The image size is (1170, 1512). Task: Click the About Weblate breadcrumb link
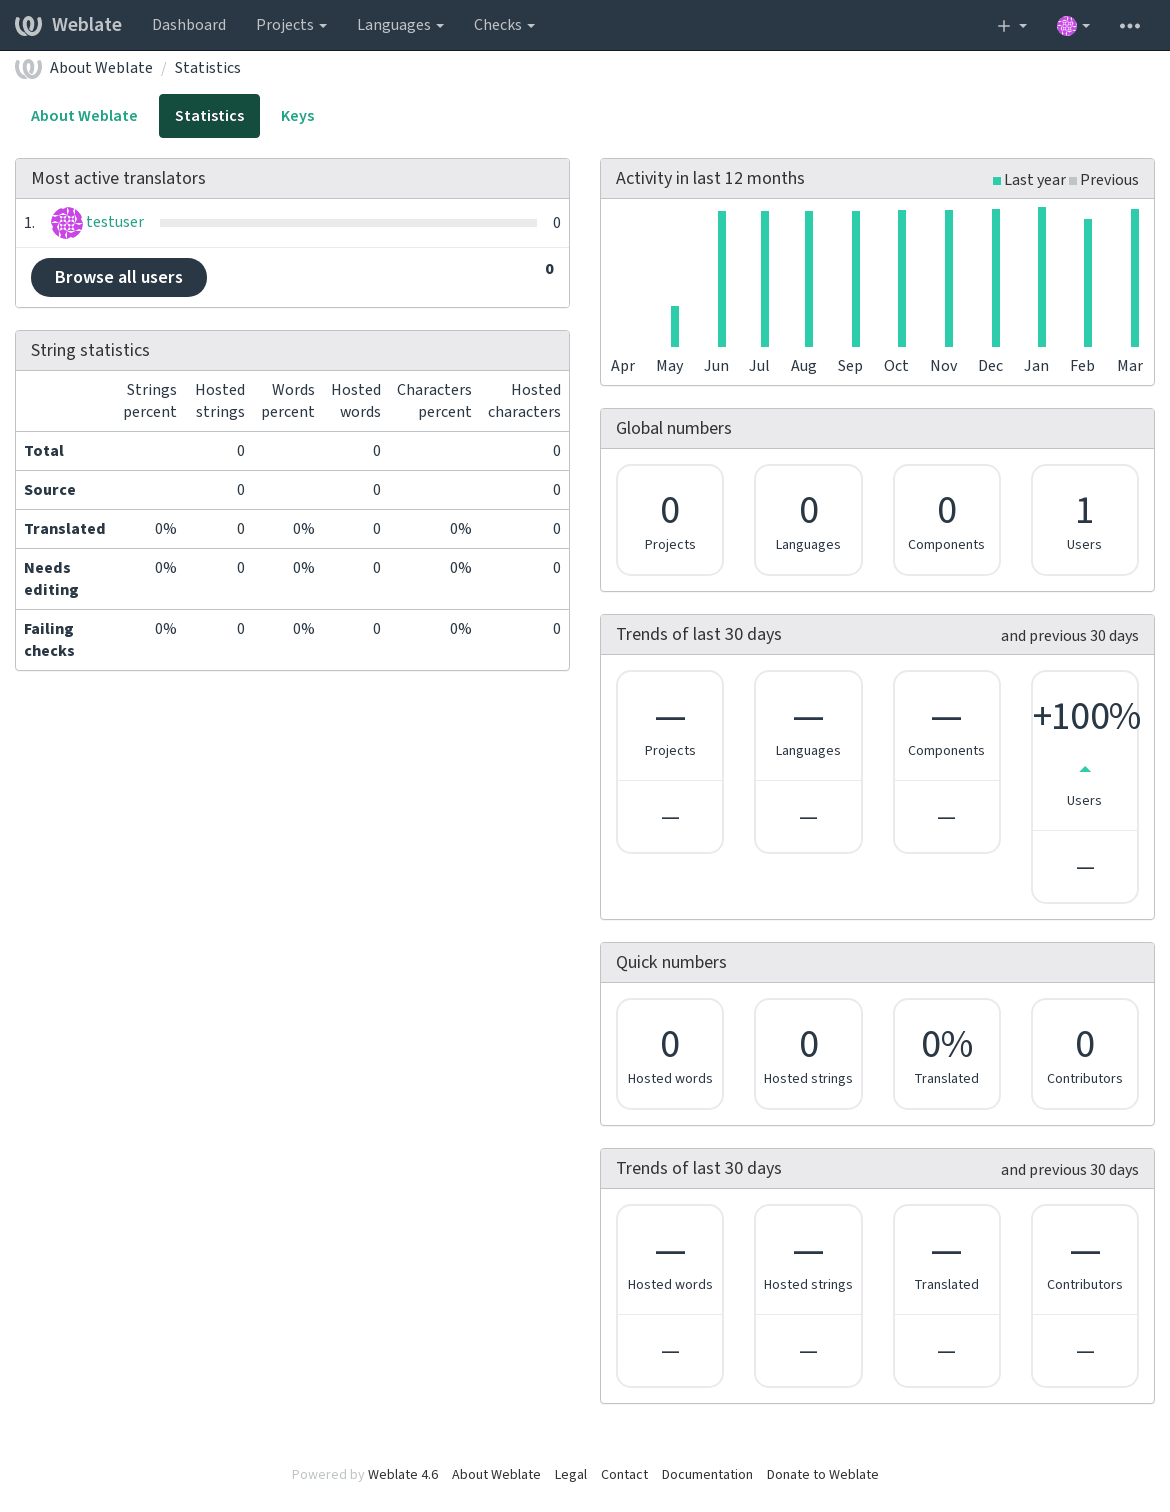click(101, 68)
